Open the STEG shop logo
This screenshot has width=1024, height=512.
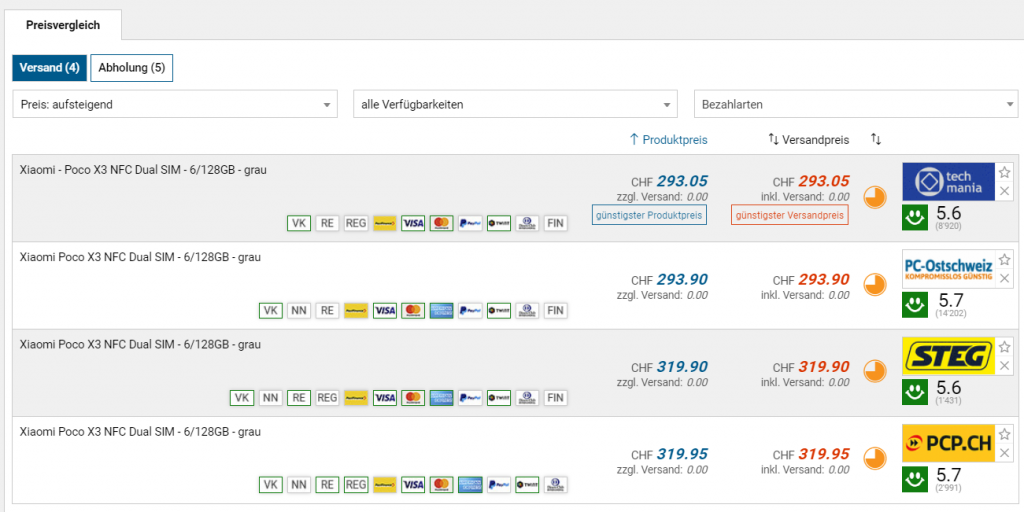click(x=948, y=356)
